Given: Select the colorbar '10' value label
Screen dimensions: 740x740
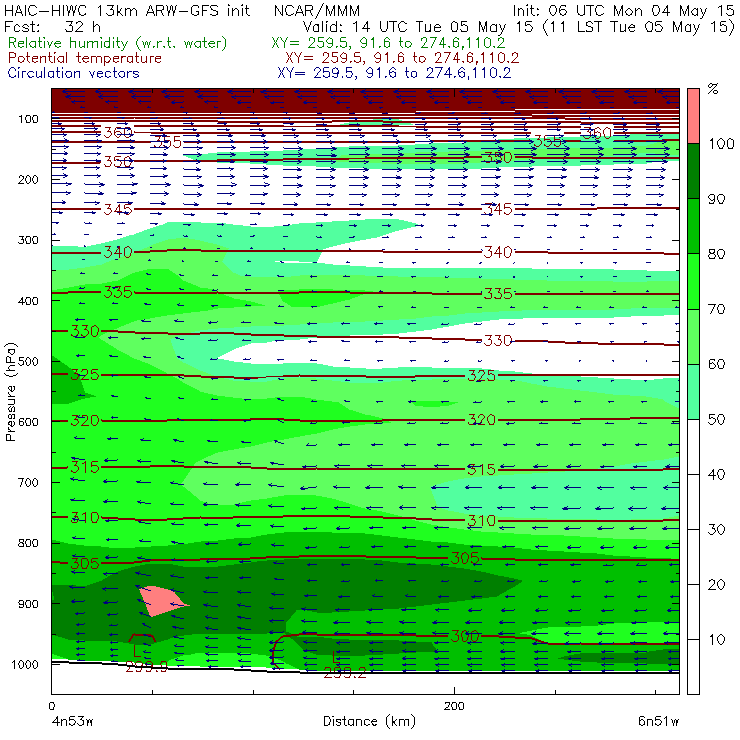Looking at the screenshot, I should point(716,640).
